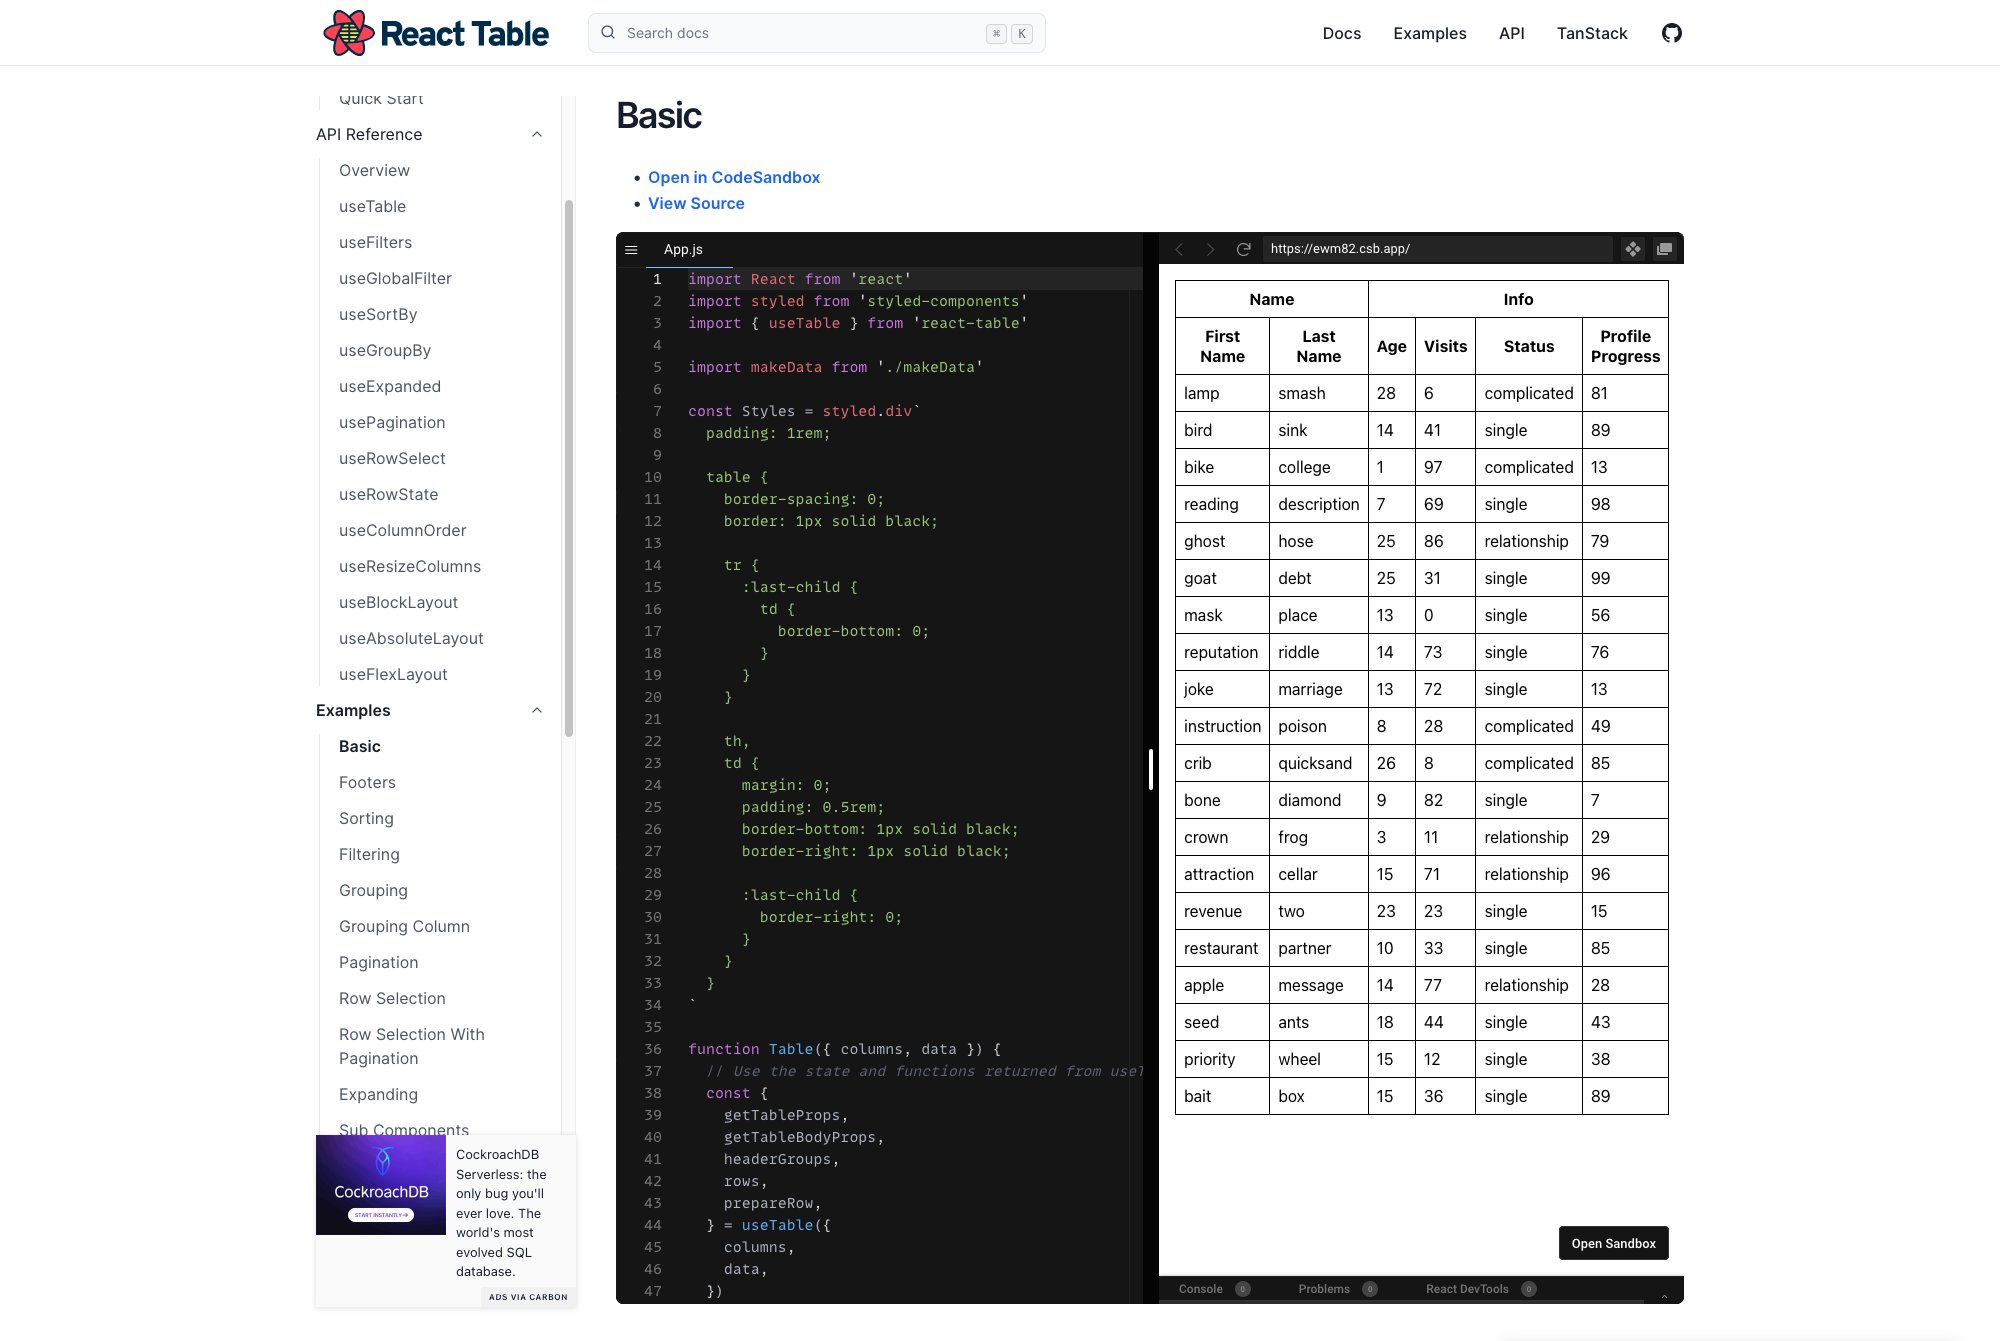Open the Row Selection With Pagination example
The width and height of the screenshot is (2000, 1341).
click(x=412, y=1046)
